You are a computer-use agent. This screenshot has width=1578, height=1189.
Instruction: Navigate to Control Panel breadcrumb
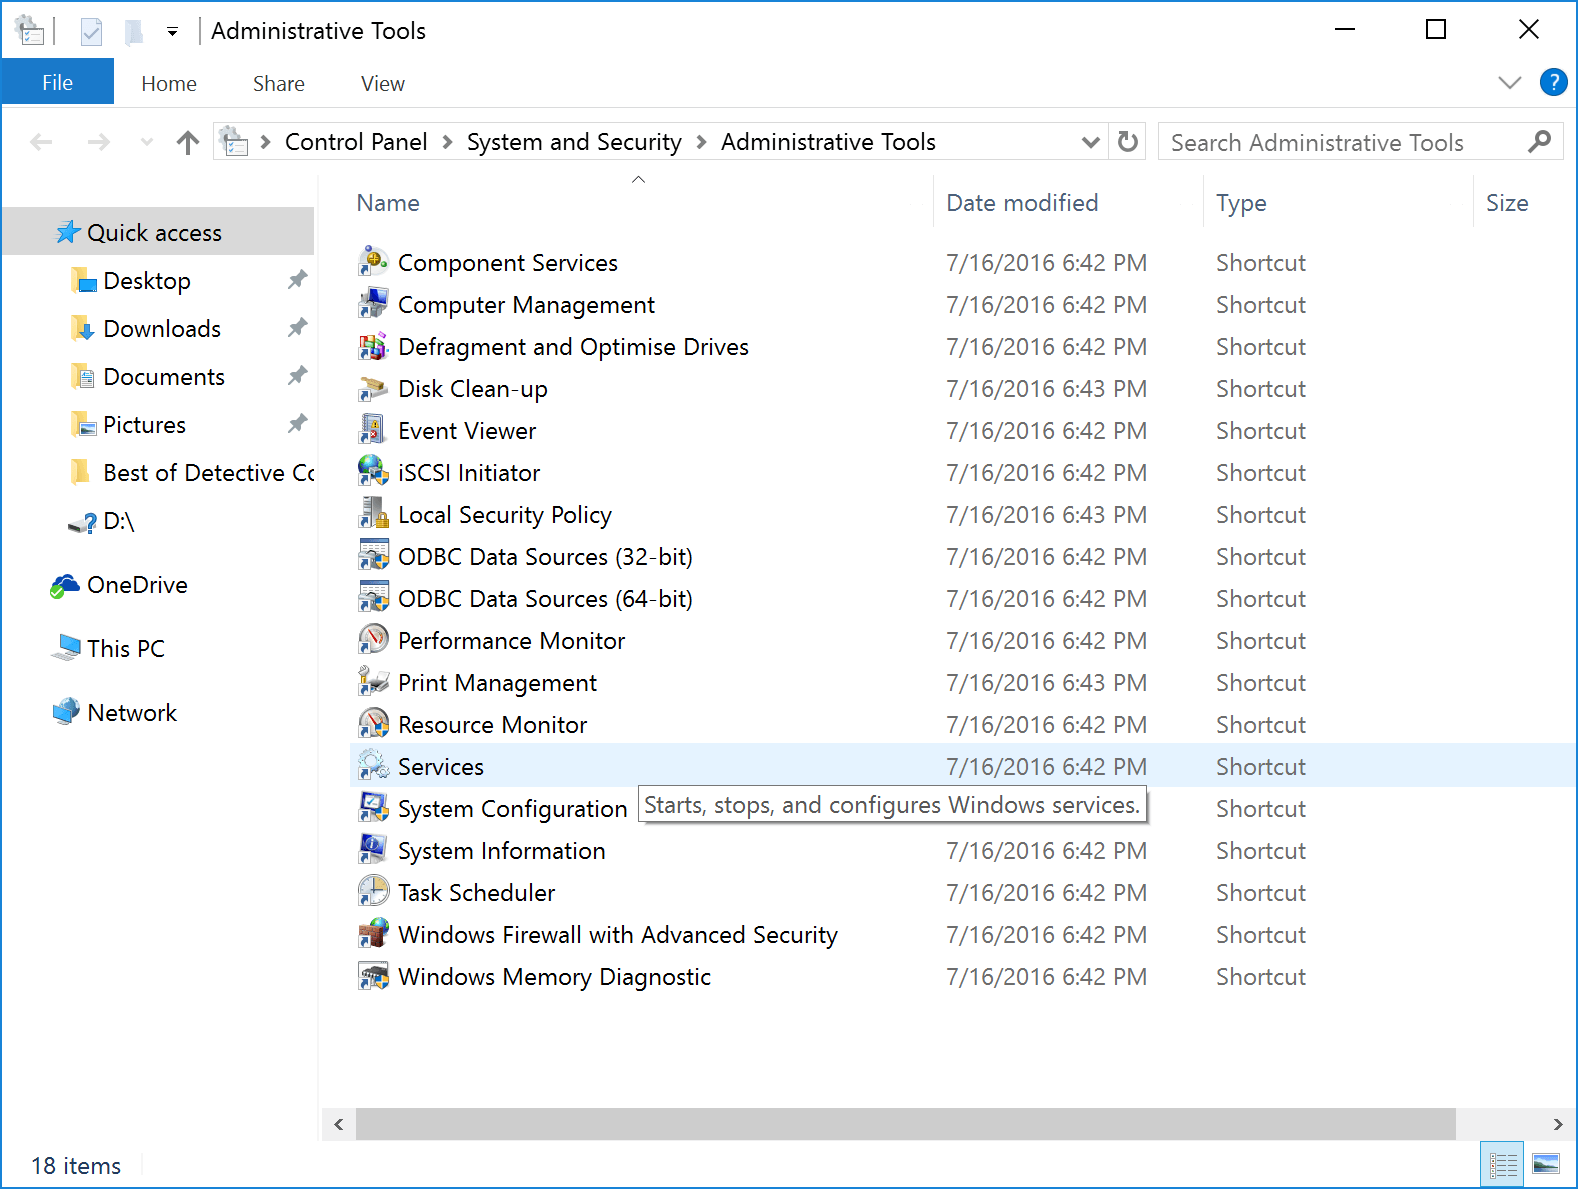point(356,142)
